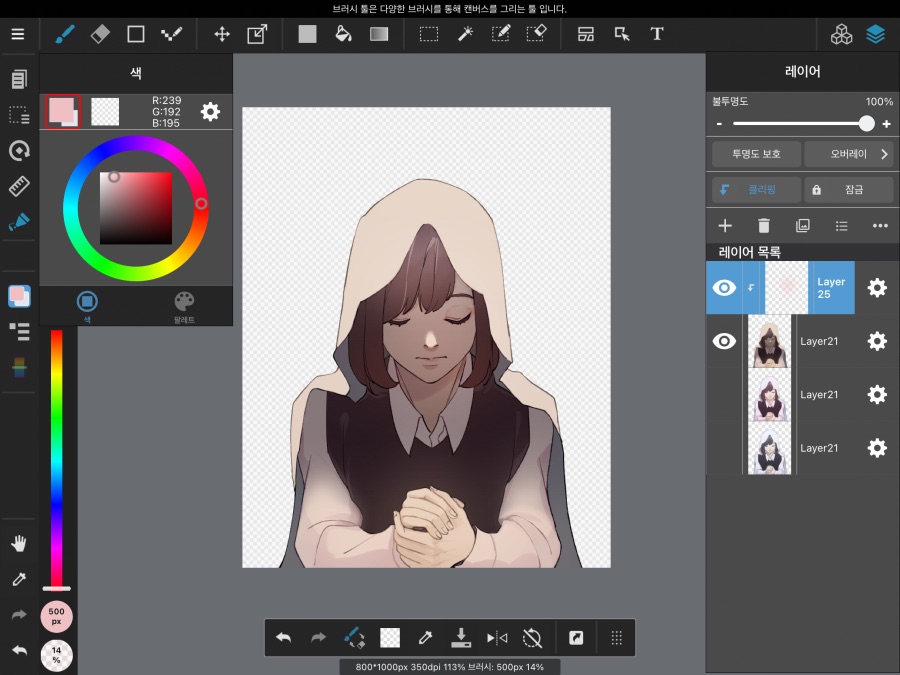Undo the last stroke
The height and width of the screenshot is (675, 900).
283,637
